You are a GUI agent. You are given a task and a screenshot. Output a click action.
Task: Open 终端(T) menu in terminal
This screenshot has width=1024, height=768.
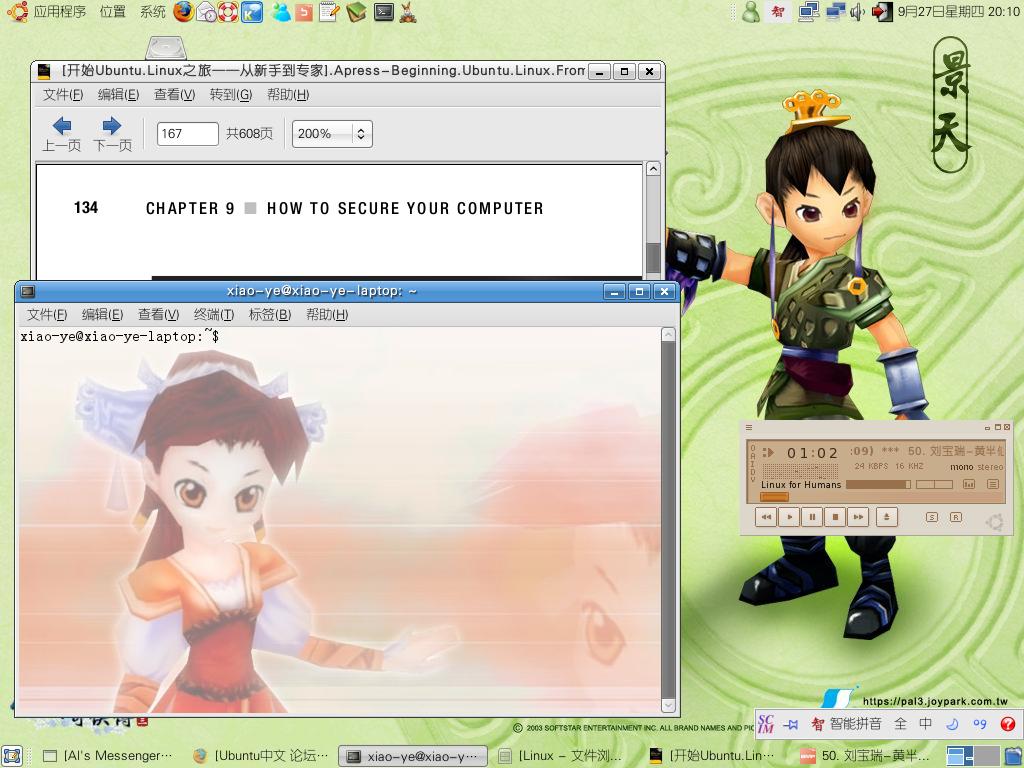tap(214, 315)
